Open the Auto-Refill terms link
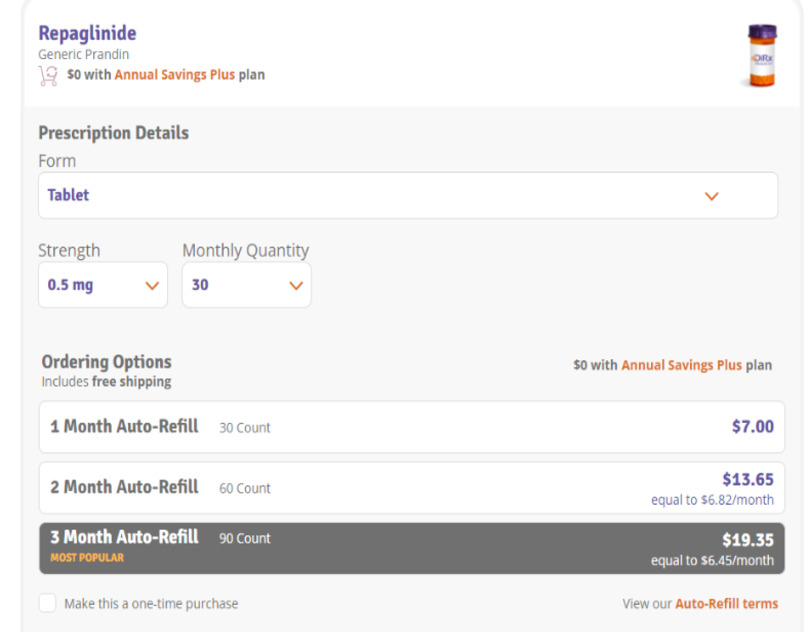This screenshot has height=632, width=808. point(726,604)
